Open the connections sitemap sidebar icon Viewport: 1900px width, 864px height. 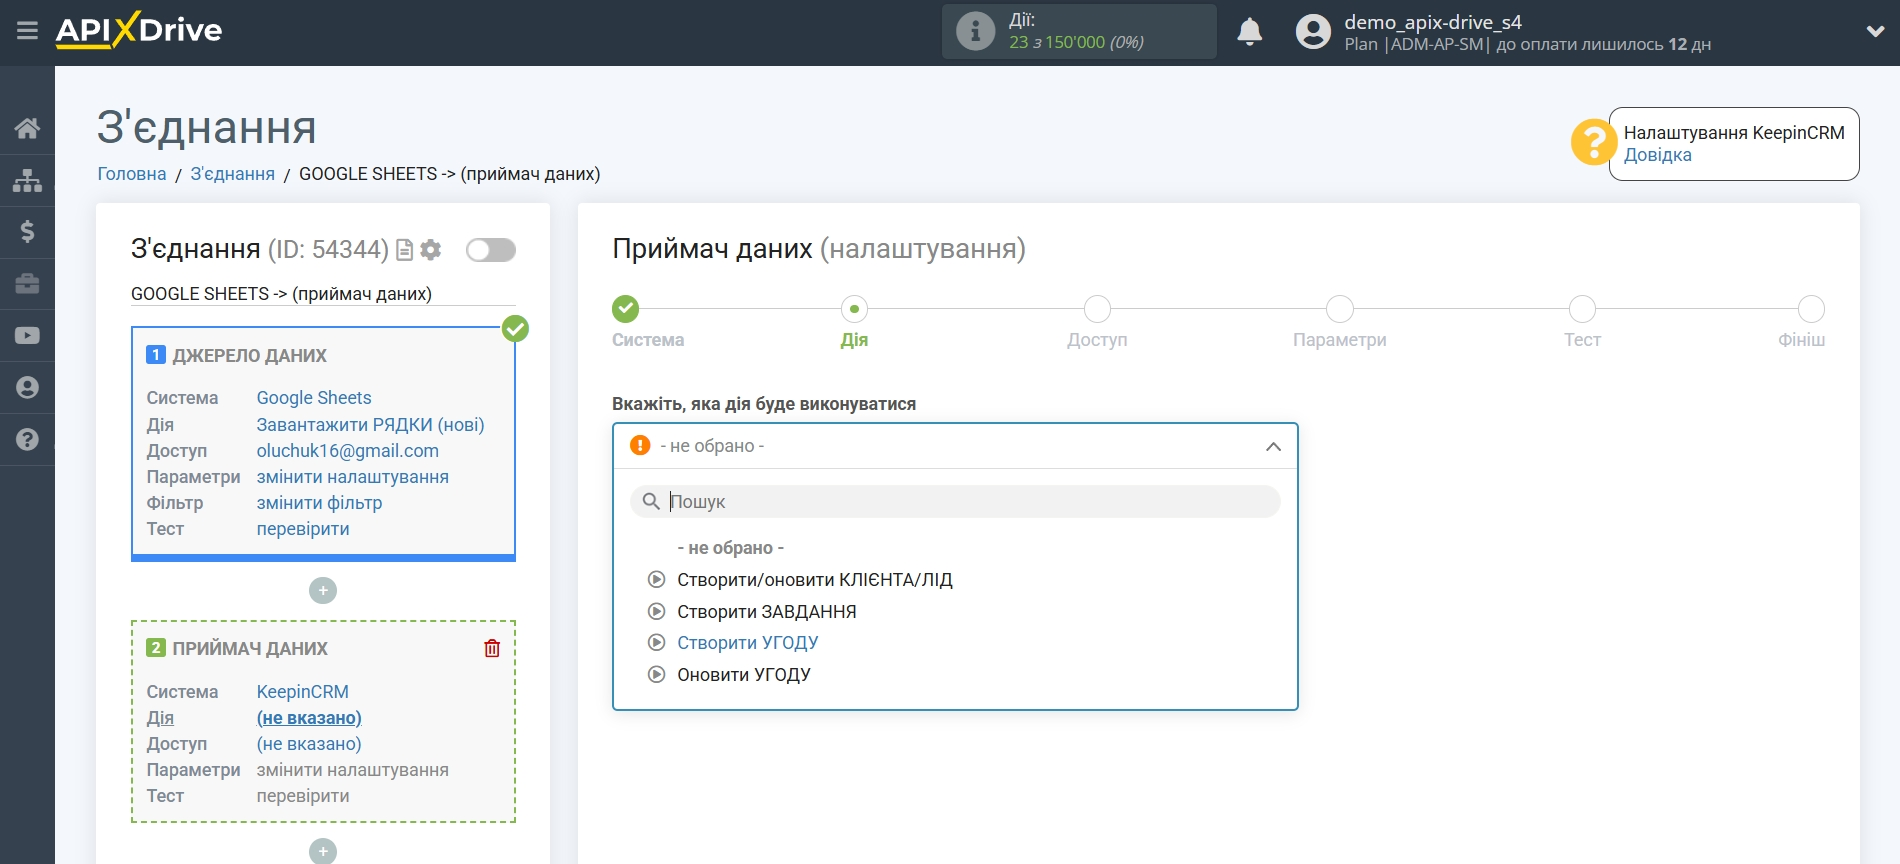(x=27, y=180)
